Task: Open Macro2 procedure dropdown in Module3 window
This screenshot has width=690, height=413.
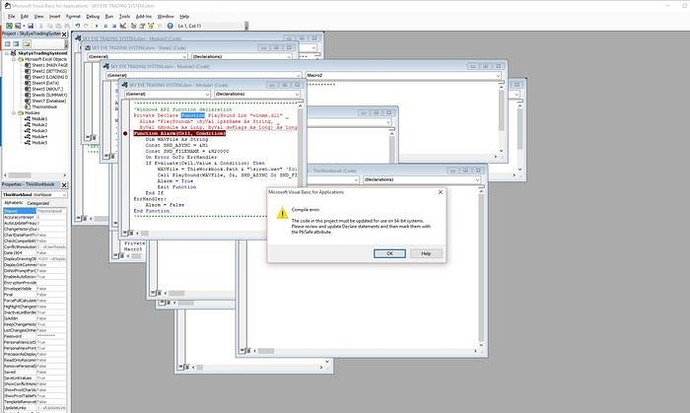Action: (x=498, y=76)
